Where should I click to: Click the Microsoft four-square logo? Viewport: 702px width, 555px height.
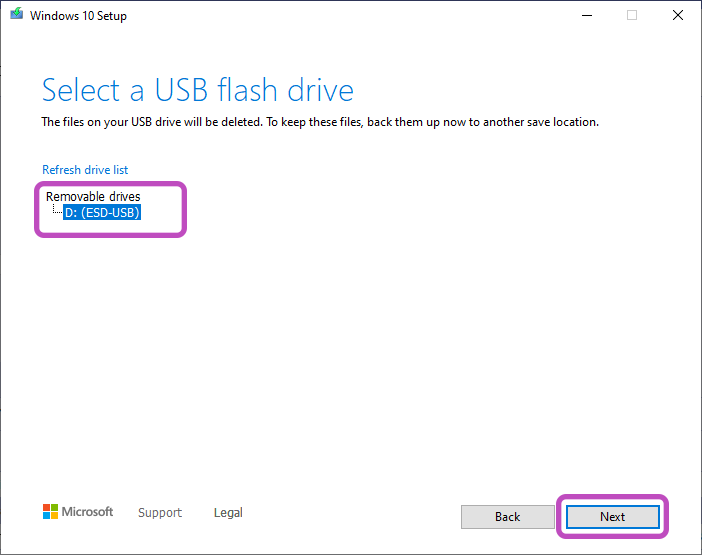[51, 512]
